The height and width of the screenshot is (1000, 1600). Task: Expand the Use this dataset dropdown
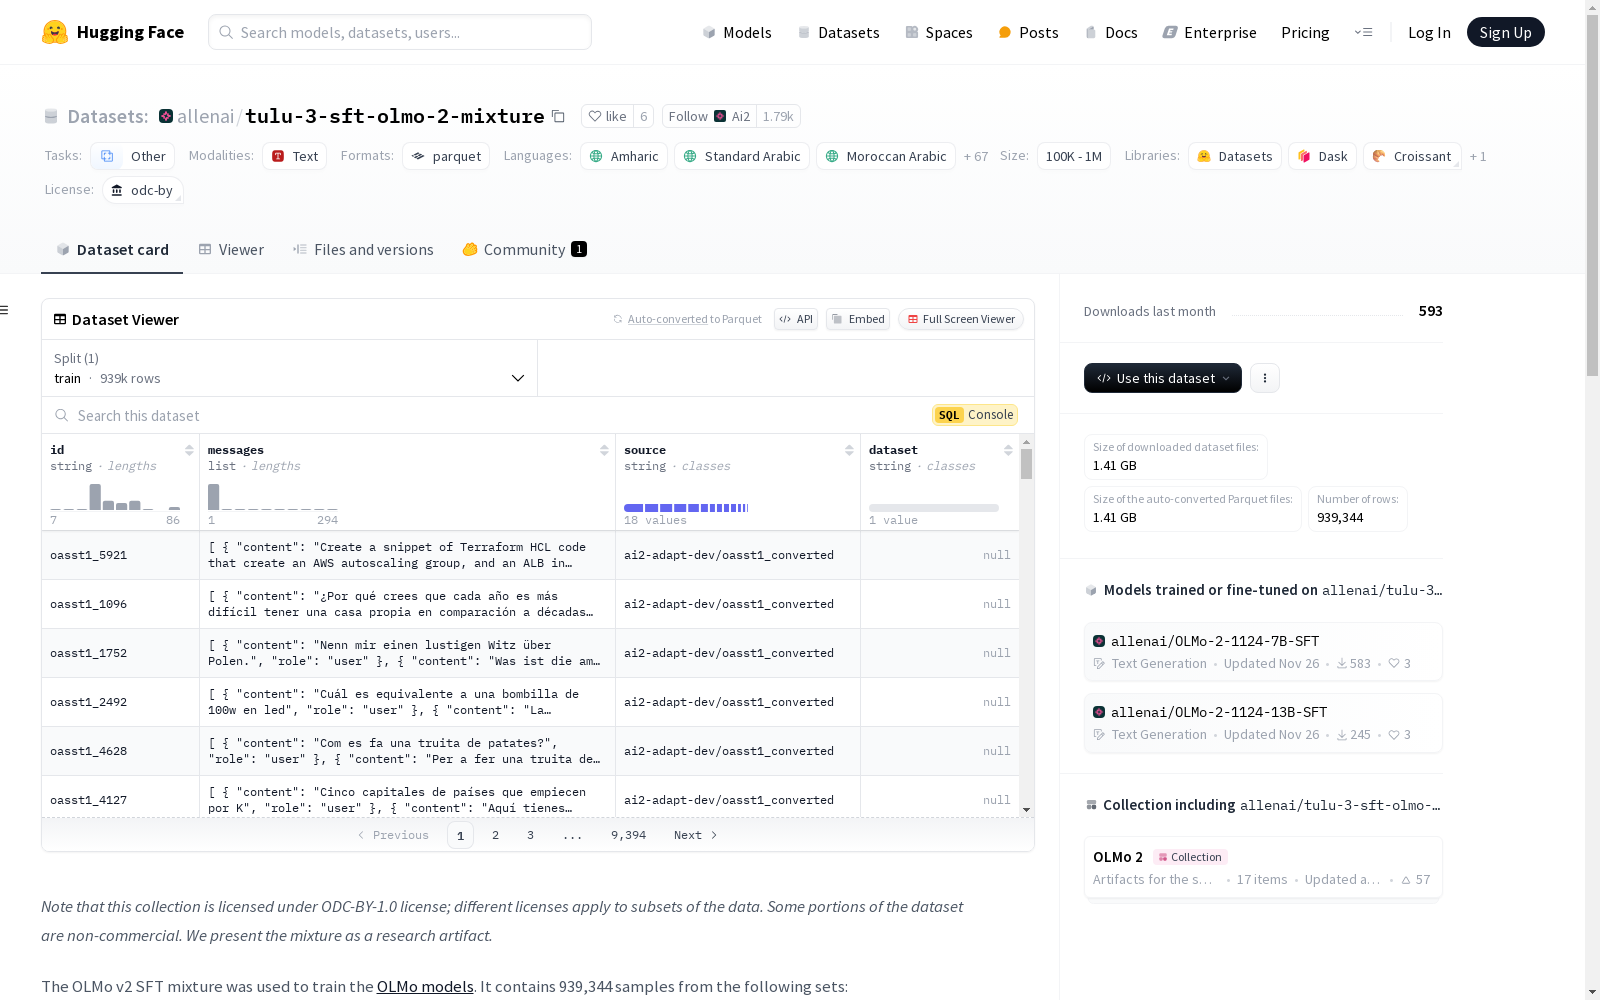1163,378
